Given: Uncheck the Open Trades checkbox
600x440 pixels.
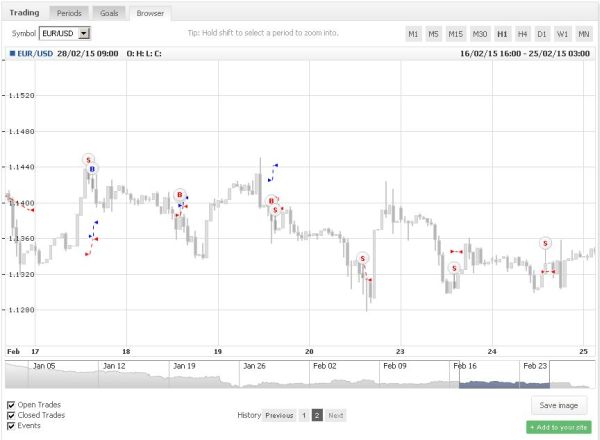Looking at the screenshot, I should click(11, 404).
